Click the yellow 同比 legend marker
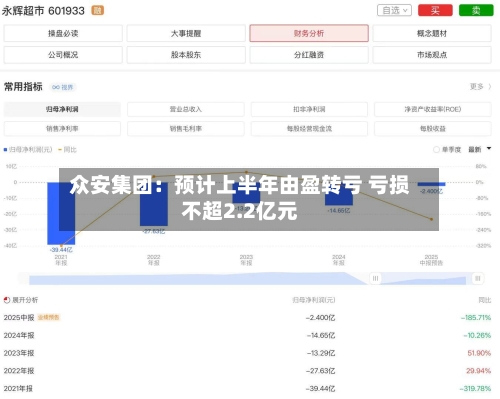Screen dimensions: 500x399 [60, 150]
